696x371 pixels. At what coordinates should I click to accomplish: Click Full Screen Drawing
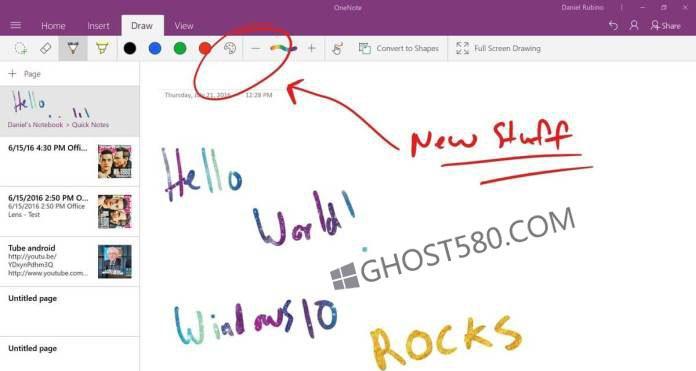click(x=498, y=48)
